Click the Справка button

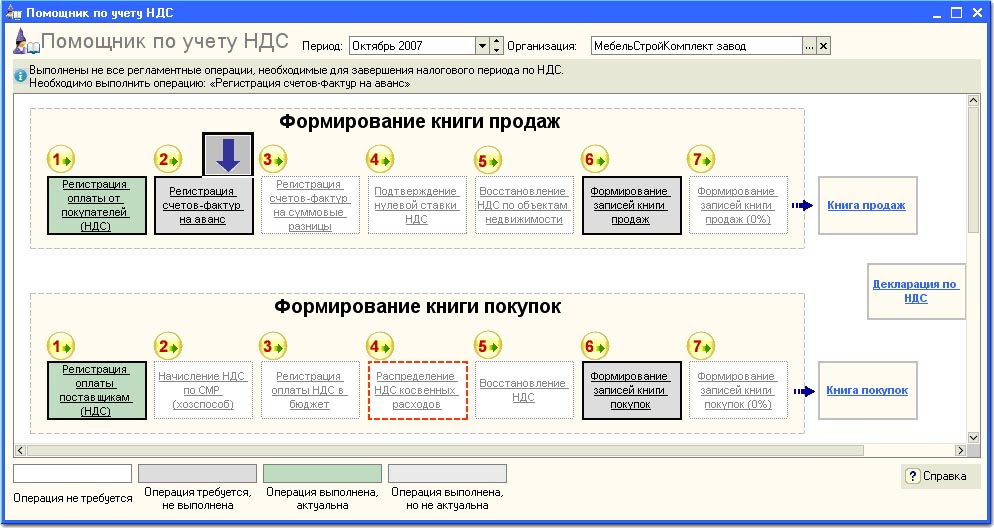pyautogui.click(x=940, y=476)
